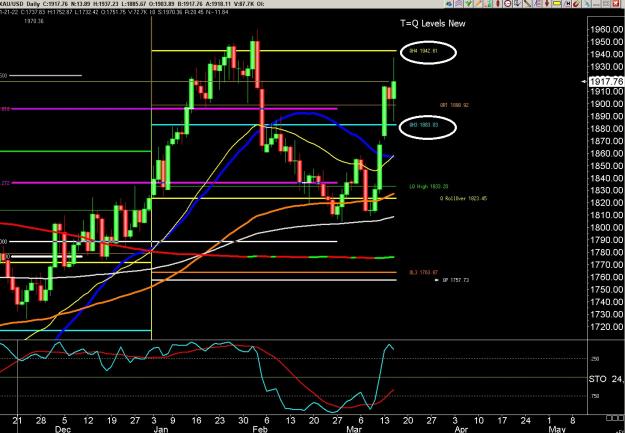Click the green checkmark toolbar icon
Viewport: 625px width, 433px height.
click(468, 4)
